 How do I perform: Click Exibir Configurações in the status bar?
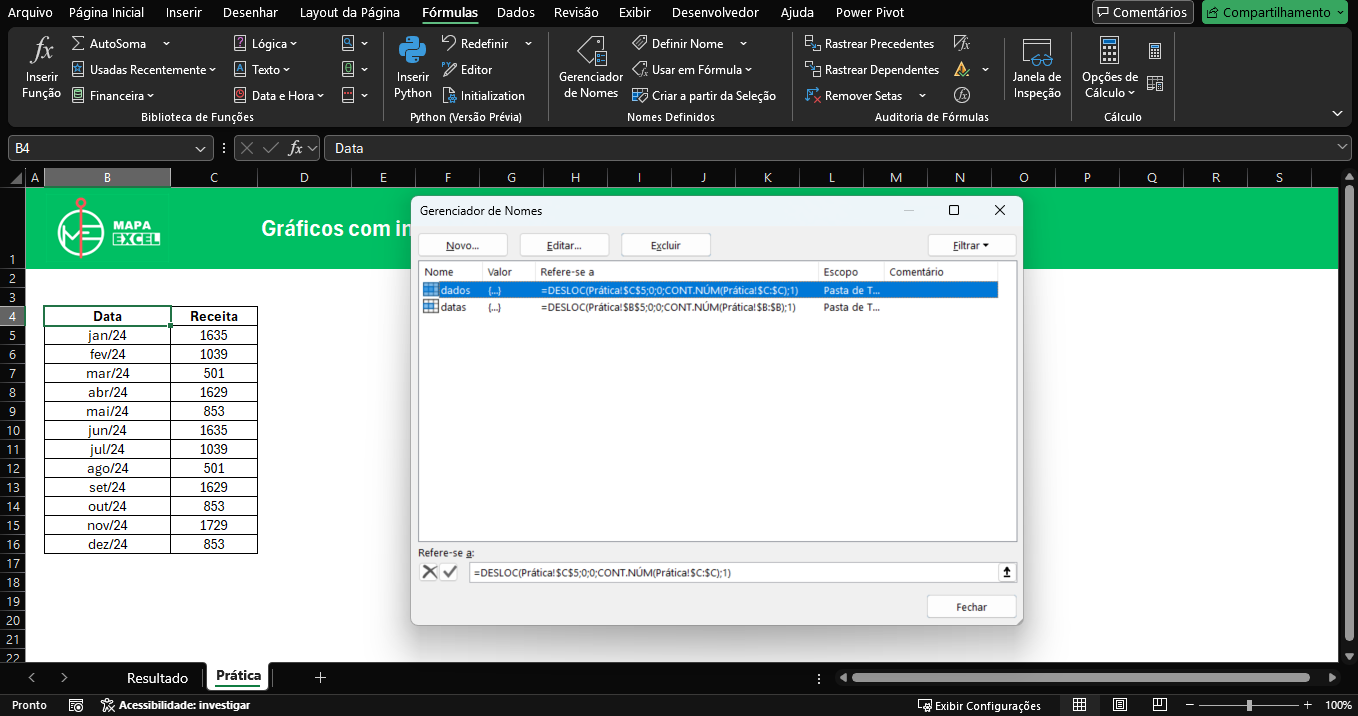tap(979, 705)
